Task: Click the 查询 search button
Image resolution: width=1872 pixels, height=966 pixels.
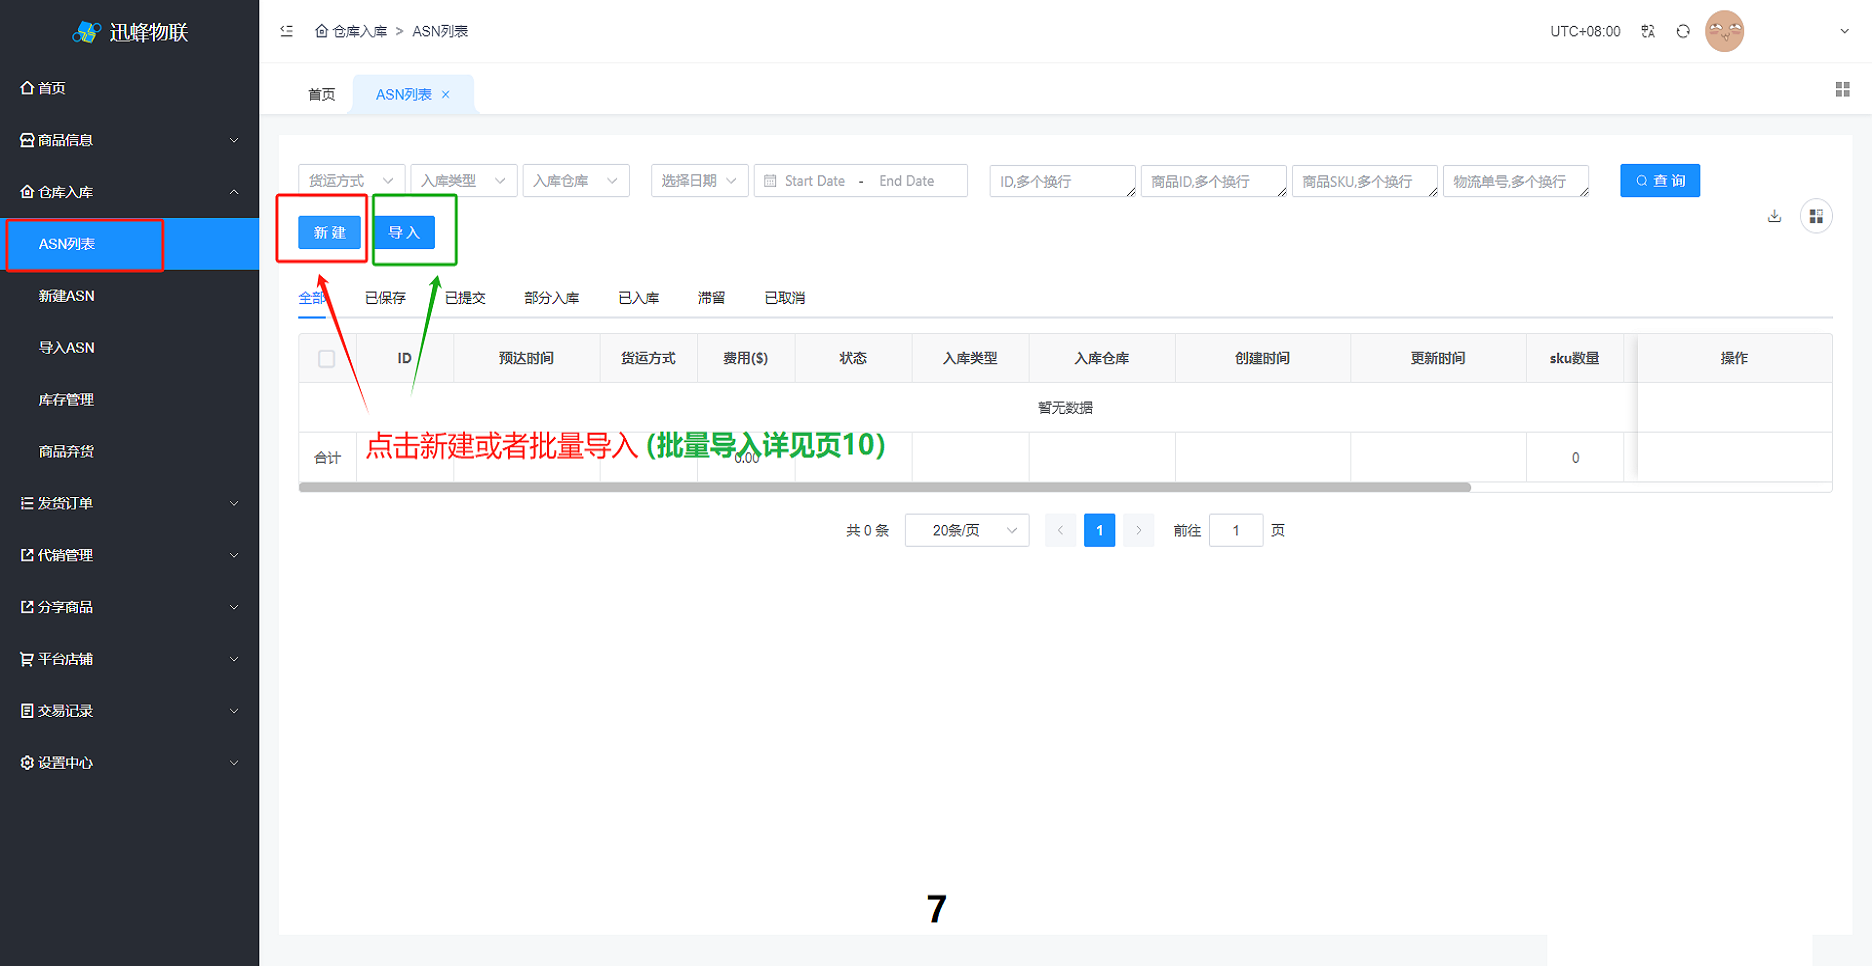Action: coord(1660,181)
